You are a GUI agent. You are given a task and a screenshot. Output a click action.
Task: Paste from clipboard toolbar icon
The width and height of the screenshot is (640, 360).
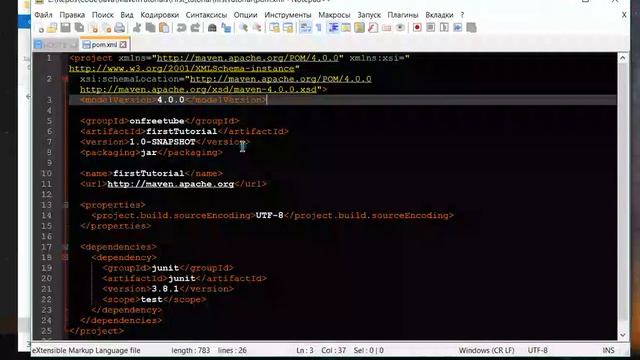click(164, 28)
